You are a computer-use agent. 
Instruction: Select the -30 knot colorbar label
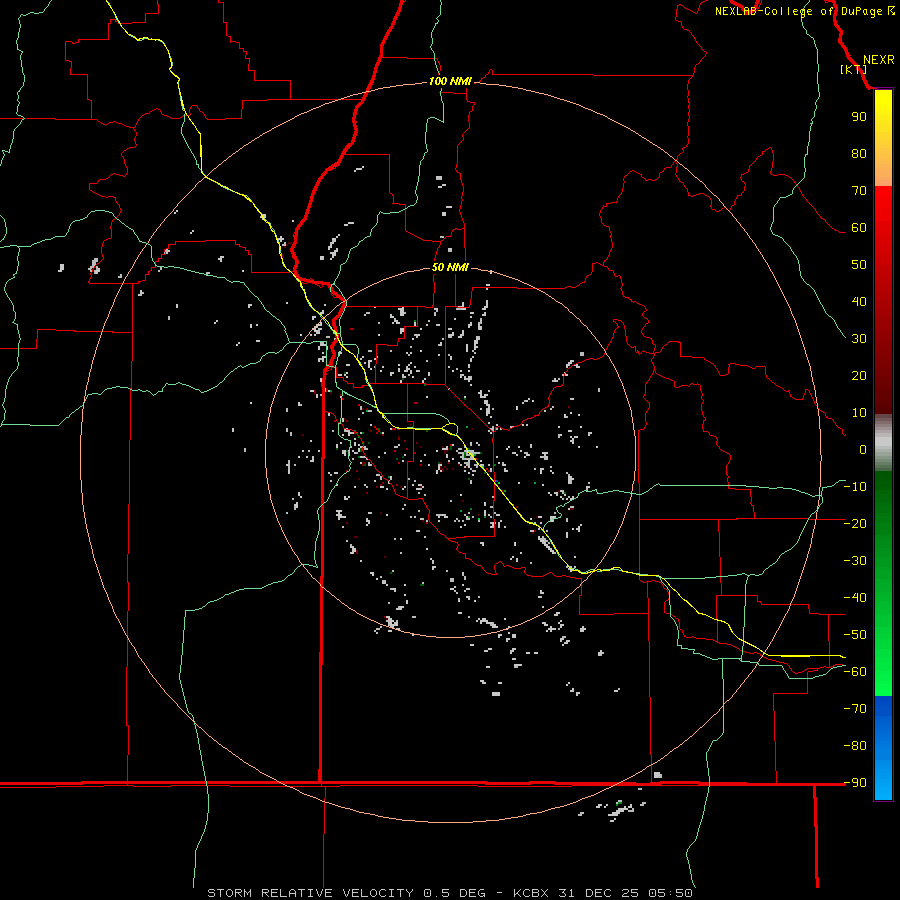855,561
